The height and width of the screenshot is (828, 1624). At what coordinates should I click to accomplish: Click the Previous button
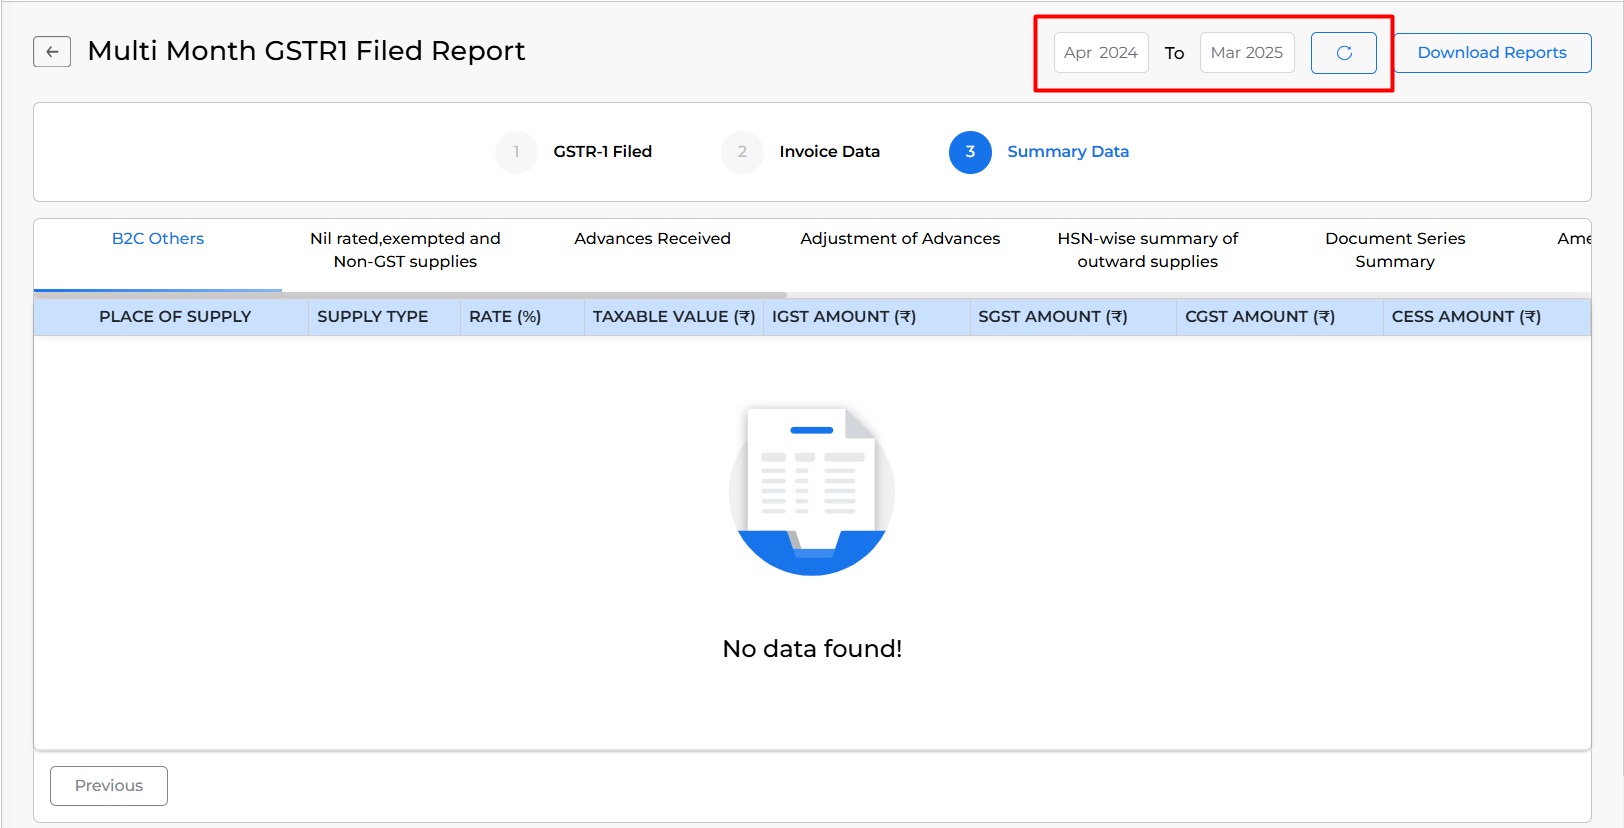[109, 786]
